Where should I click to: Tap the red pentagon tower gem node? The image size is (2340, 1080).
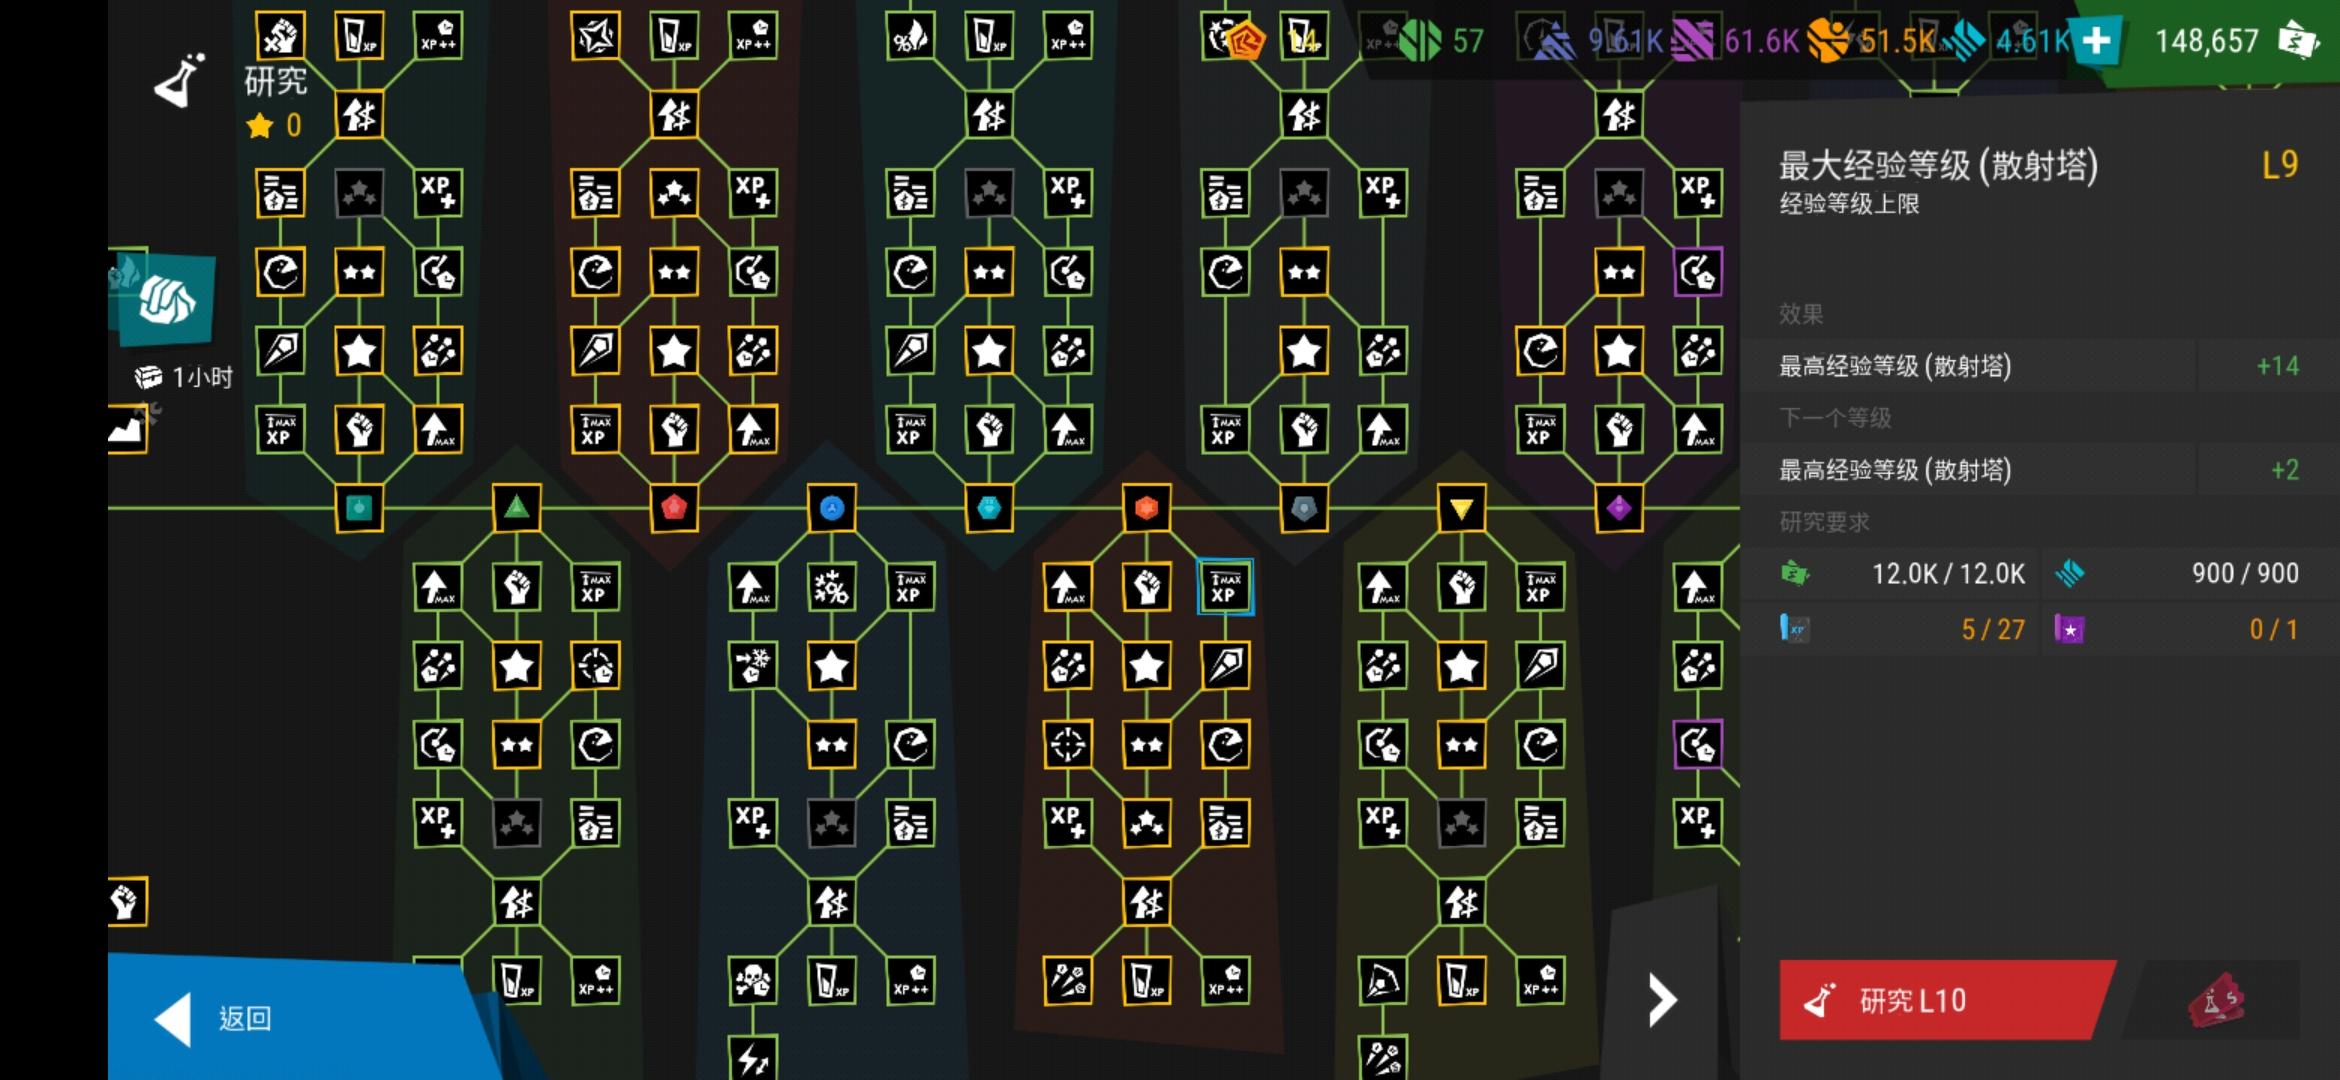click(674, 508)
